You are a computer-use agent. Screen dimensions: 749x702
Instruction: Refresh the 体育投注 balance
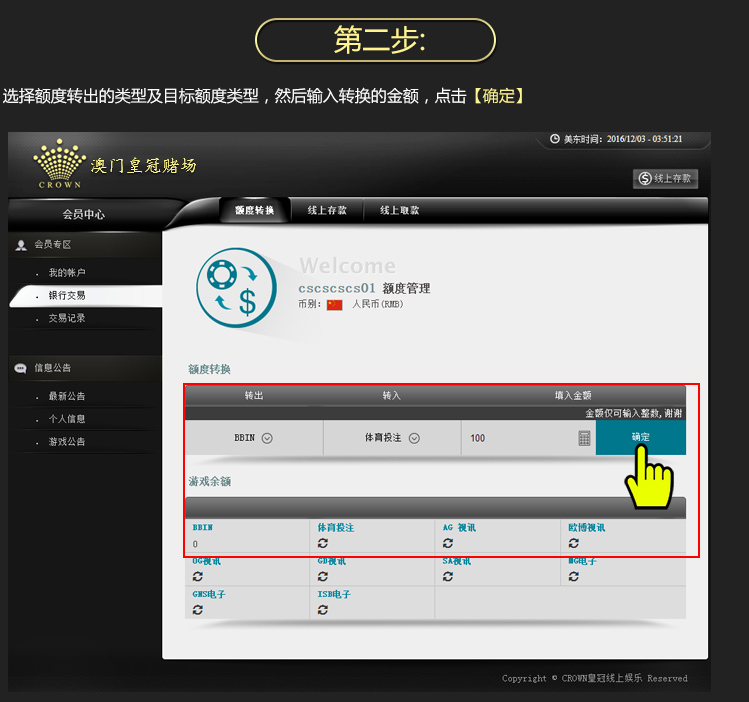coord(323,543)
